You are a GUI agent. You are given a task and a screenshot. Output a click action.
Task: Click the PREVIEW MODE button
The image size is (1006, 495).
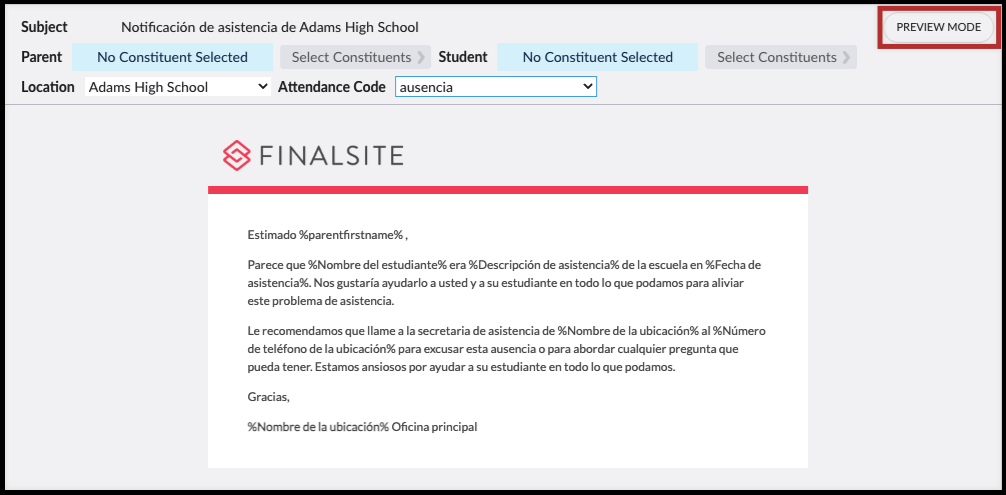pyautogui.click(x=938, y=27)
